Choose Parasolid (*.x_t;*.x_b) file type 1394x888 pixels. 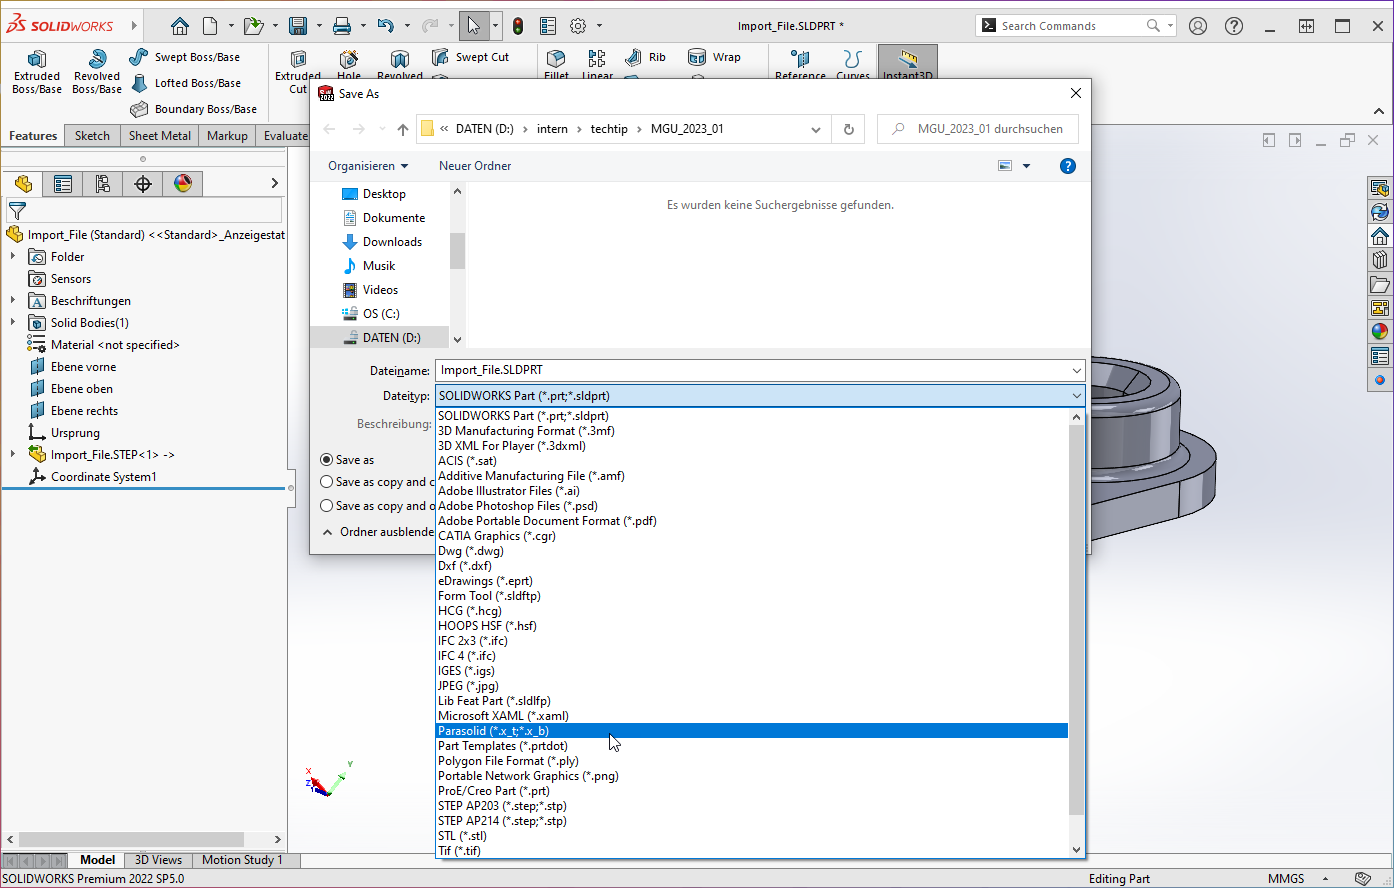752,731
